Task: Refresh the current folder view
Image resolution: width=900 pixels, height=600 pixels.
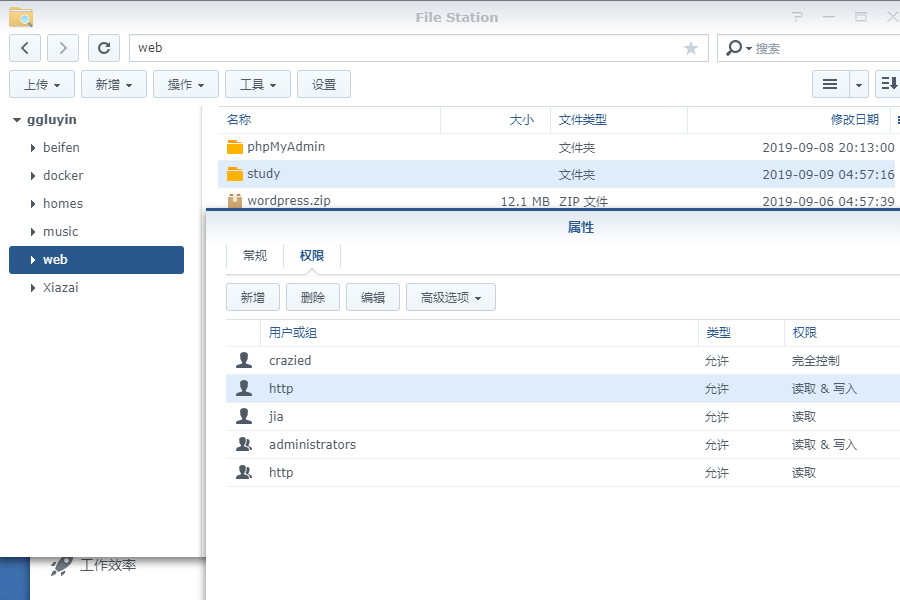Action: pos(103,47)
